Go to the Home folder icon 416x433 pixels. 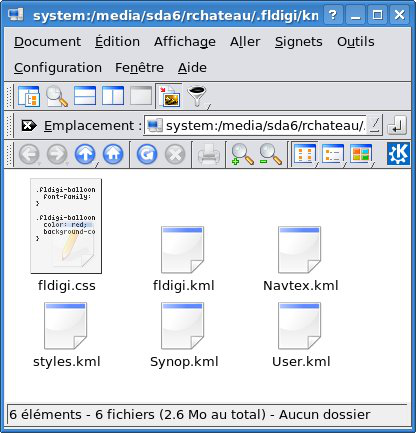113,154
